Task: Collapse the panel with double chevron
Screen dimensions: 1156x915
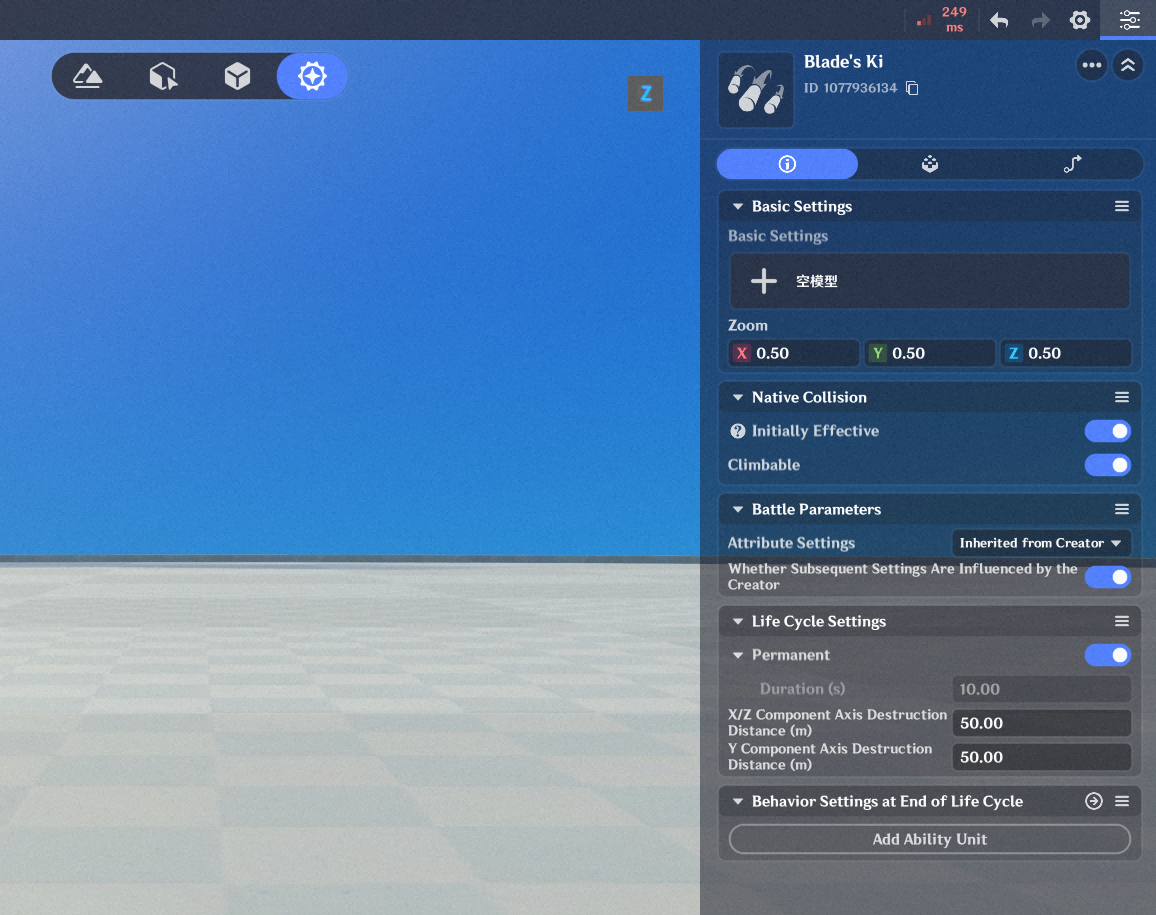Action: (1128, 66)
